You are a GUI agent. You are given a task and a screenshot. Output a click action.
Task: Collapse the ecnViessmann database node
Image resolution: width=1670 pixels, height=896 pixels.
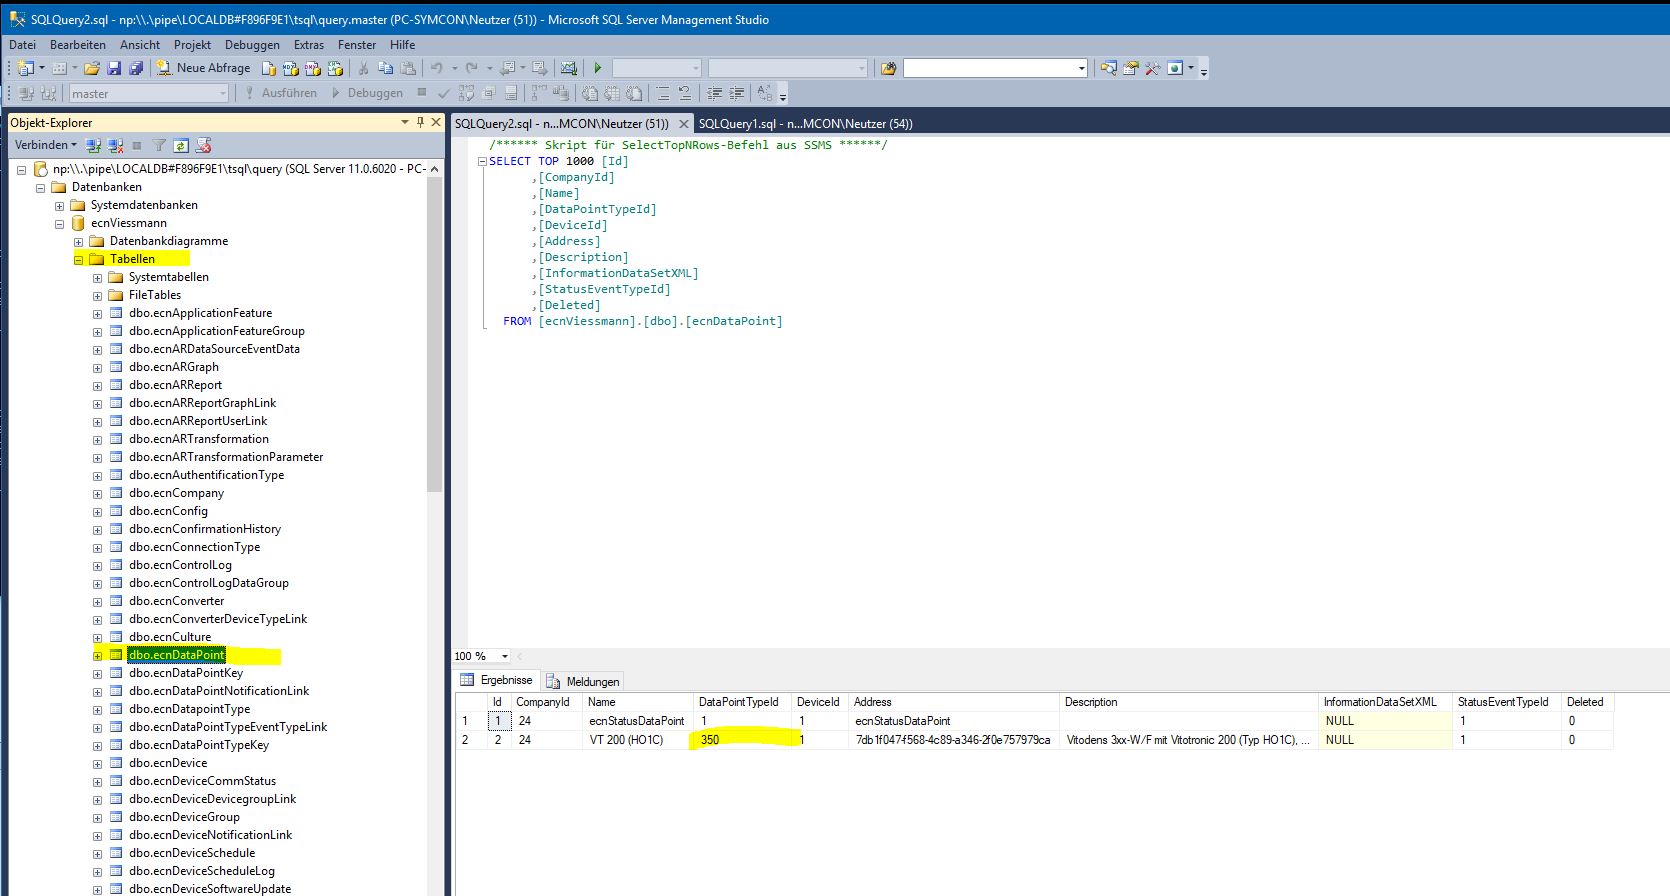(x=60, y=224)
